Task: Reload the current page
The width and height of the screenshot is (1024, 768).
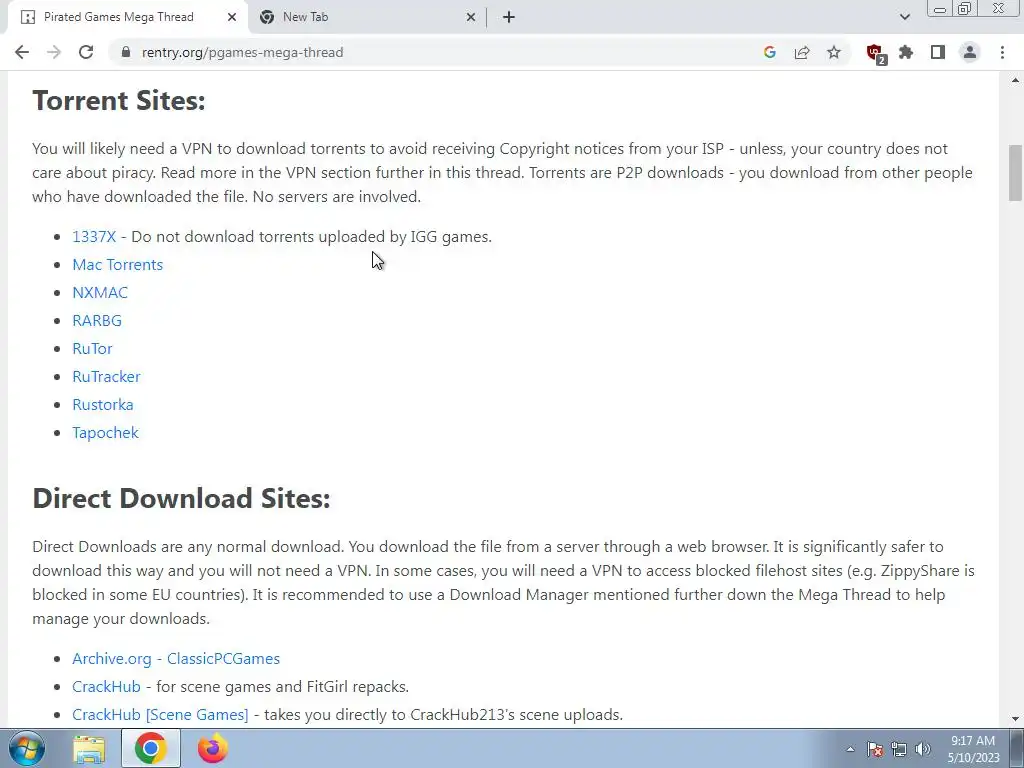Action: tap(86, 52)
